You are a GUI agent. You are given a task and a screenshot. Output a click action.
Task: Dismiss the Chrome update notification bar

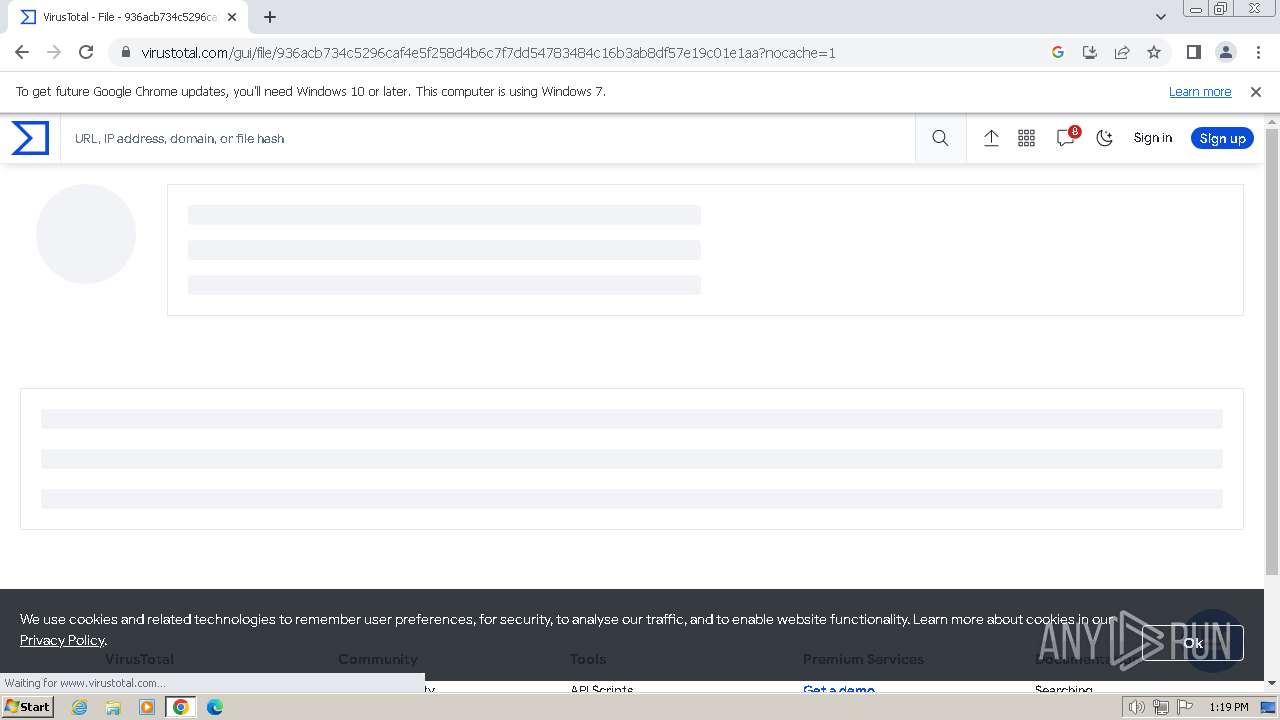pos(1256,91)
